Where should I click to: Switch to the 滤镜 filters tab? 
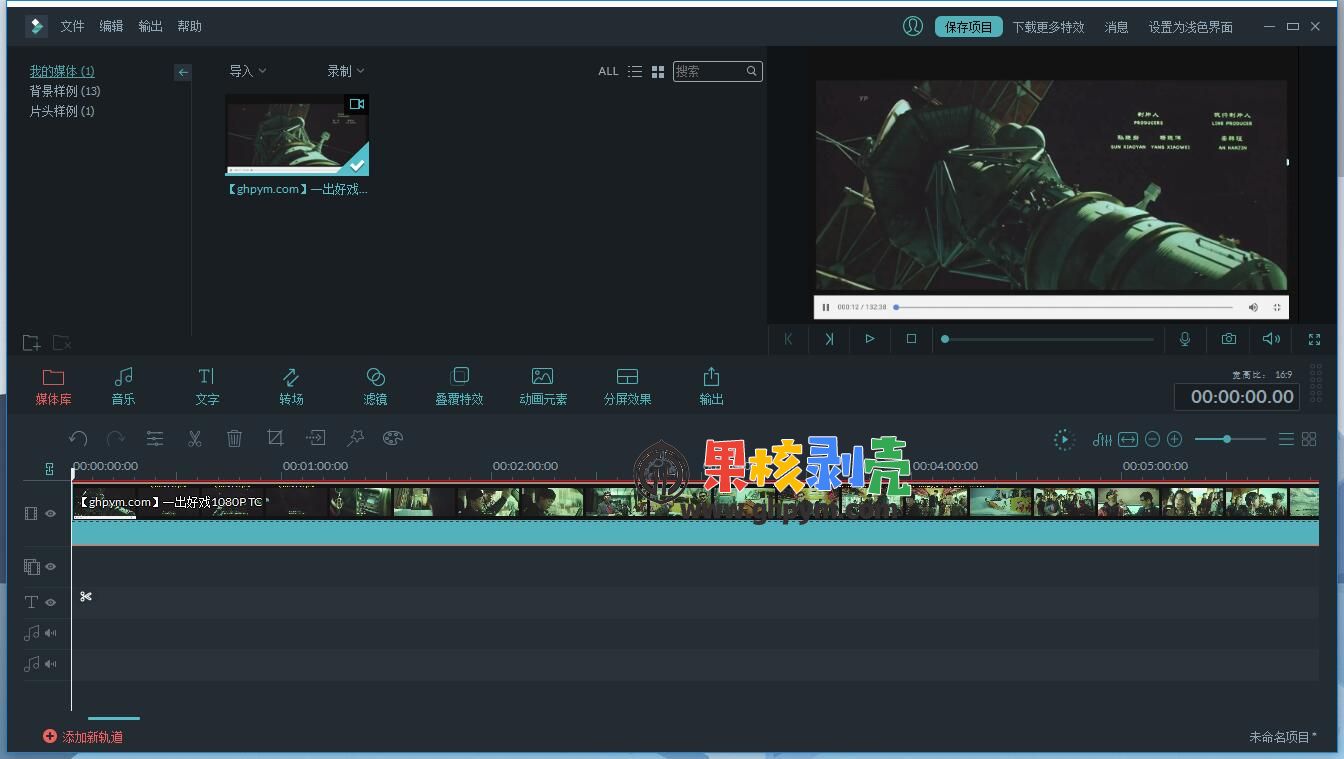click(375, 386)
